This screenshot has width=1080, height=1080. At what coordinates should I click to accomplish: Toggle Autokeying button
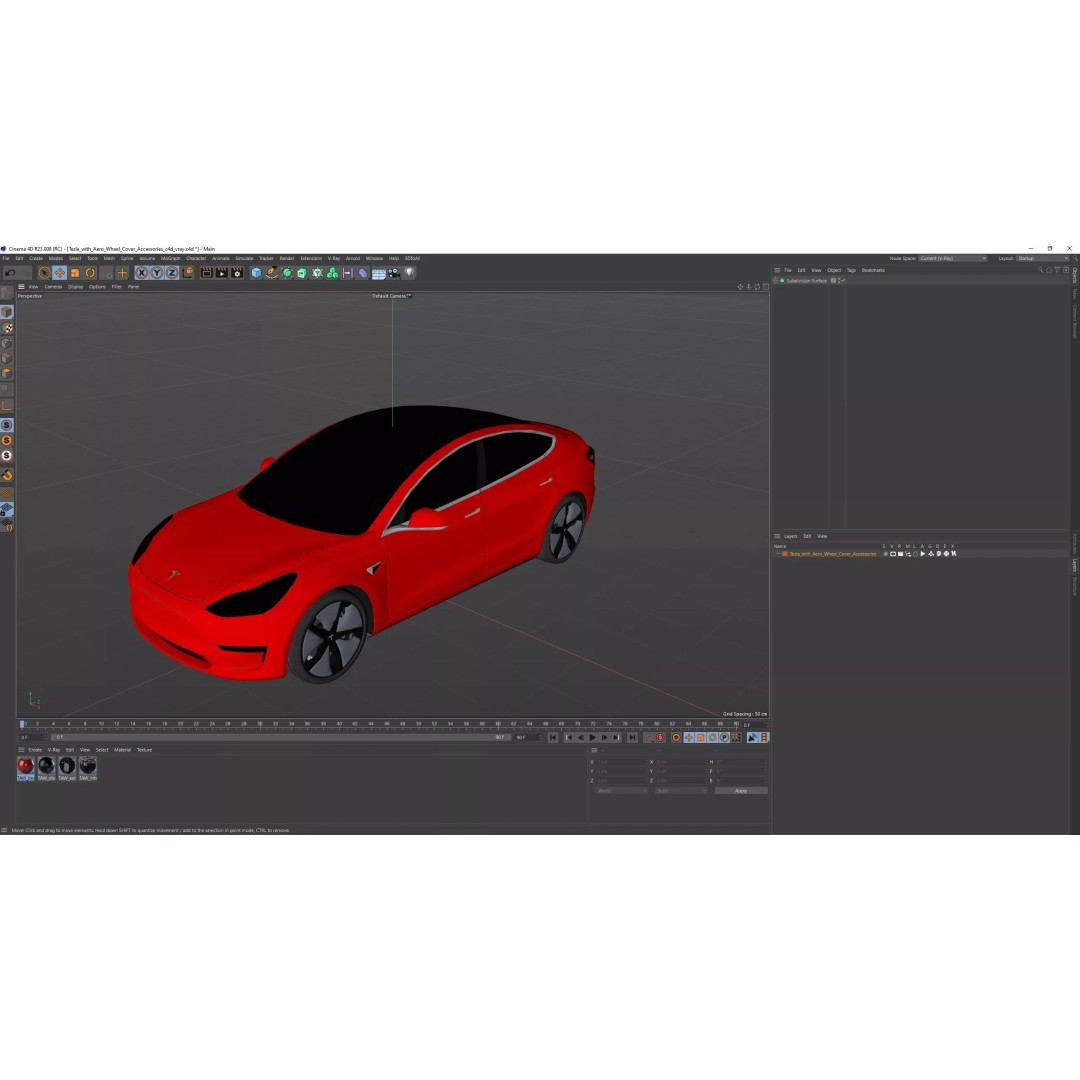660,737
